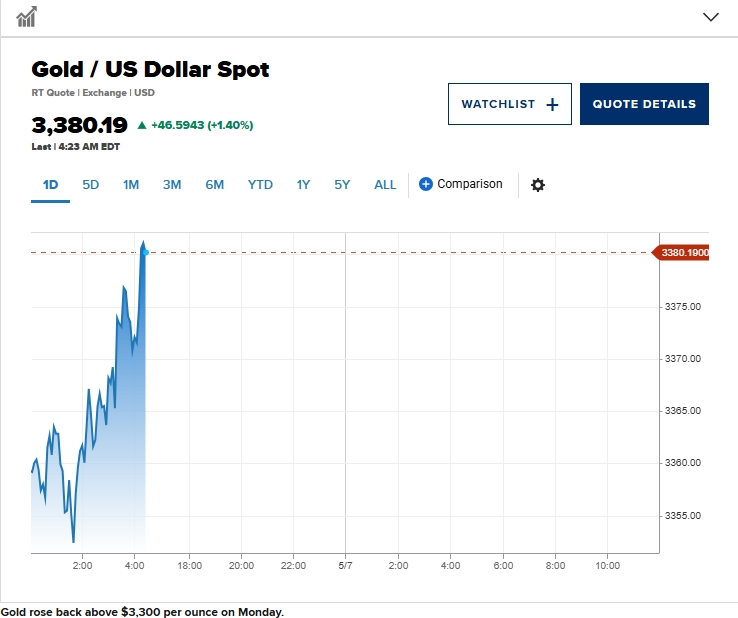This screenshot has width=738, height=618.
Task: Collapse the widget with the top-right chevron
Action: (711, 17)
